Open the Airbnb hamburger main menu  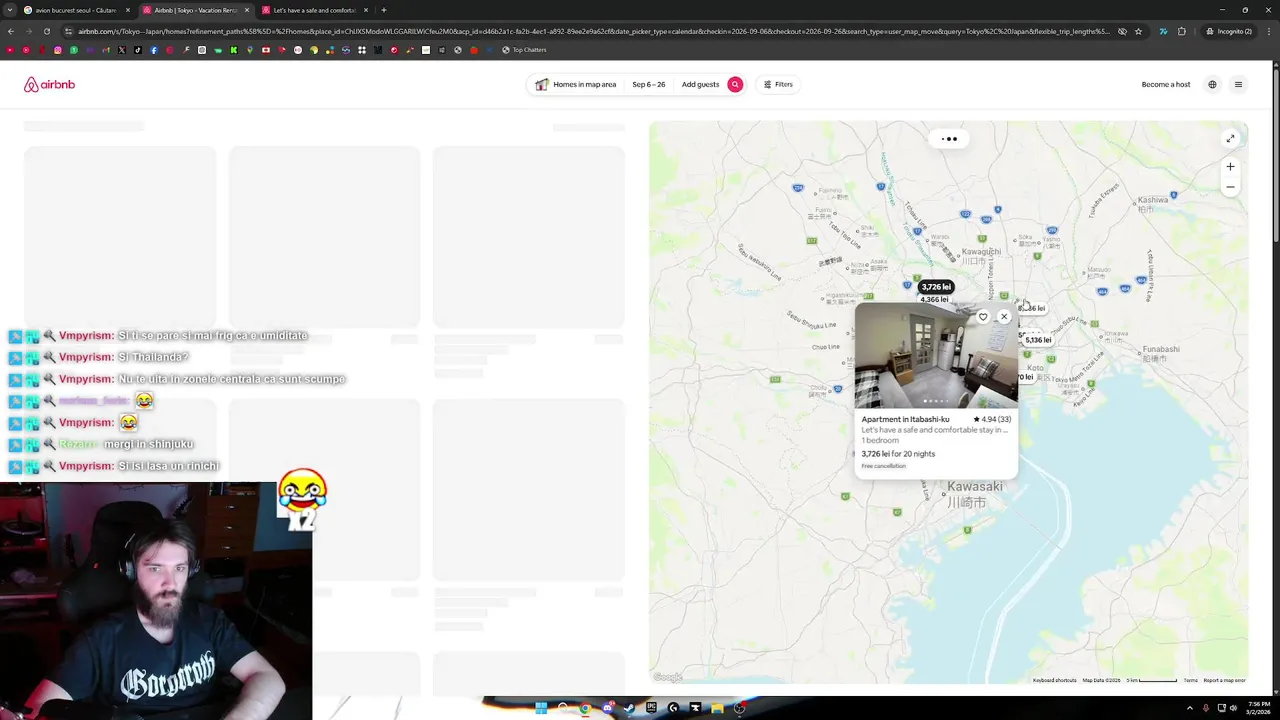(1238, 84)
